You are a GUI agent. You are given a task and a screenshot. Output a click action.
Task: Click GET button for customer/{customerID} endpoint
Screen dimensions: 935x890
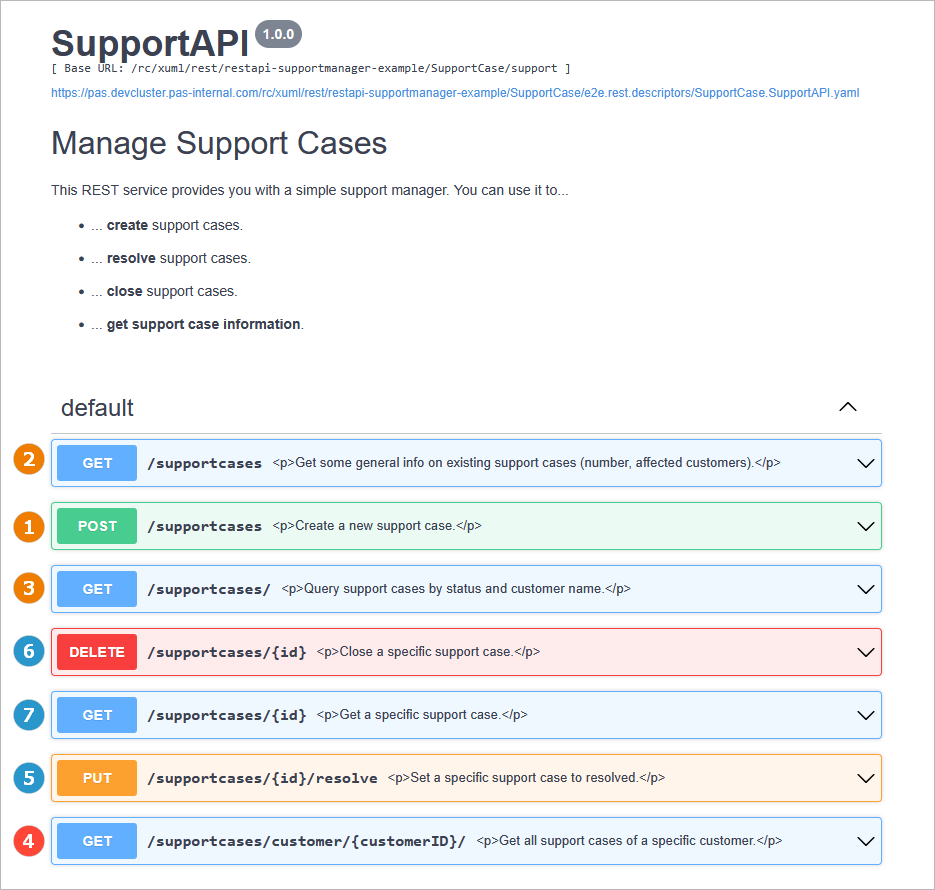(97, 841)
